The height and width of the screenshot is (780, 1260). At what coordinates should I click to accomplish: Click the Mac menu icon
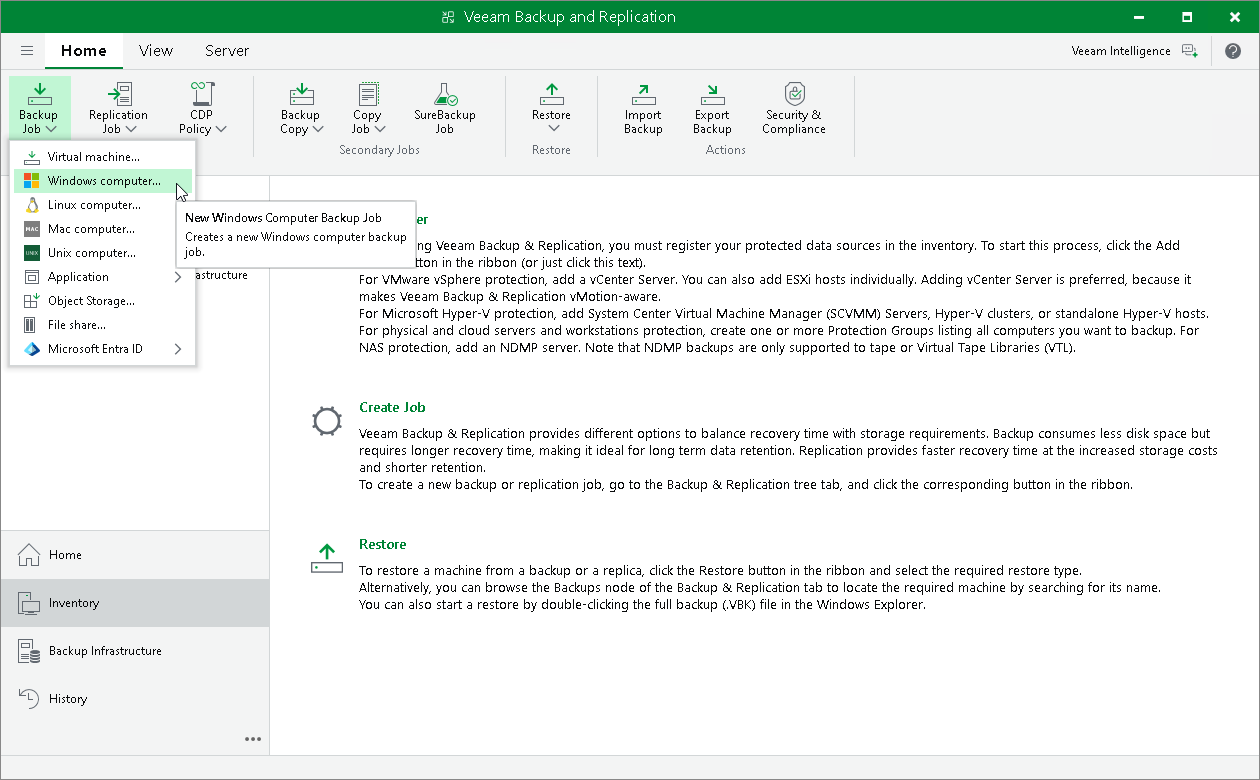coord(32,229)
